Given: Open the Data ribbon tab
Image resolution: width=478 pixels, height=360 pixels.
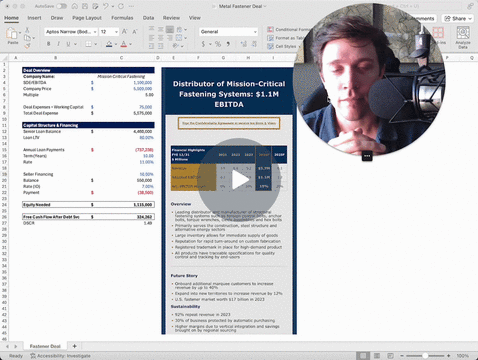Looking at the screenshot, I should click(148, 18).
